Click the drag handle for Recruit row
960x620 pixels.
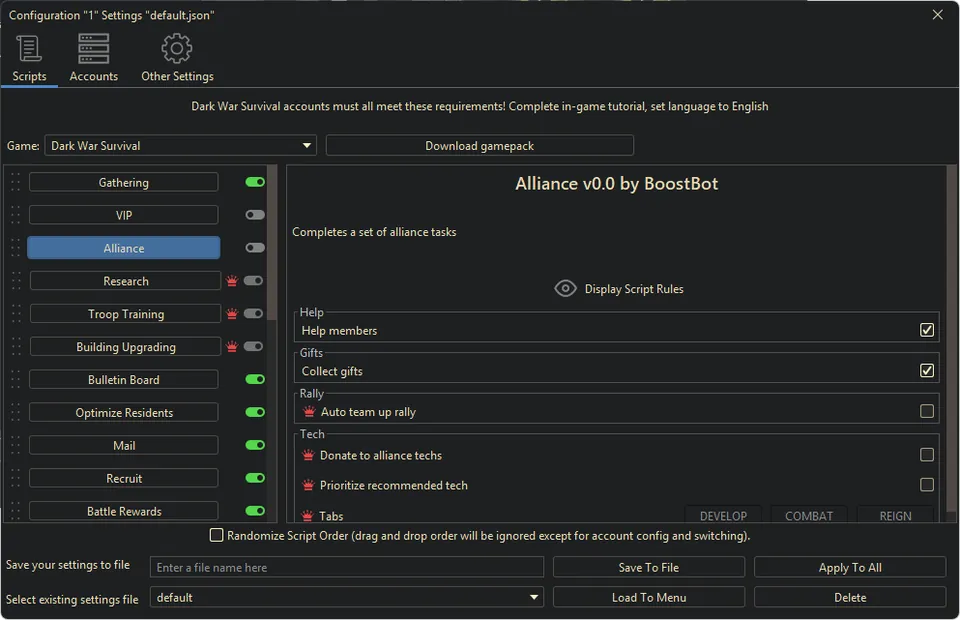[x=15, y=478]
